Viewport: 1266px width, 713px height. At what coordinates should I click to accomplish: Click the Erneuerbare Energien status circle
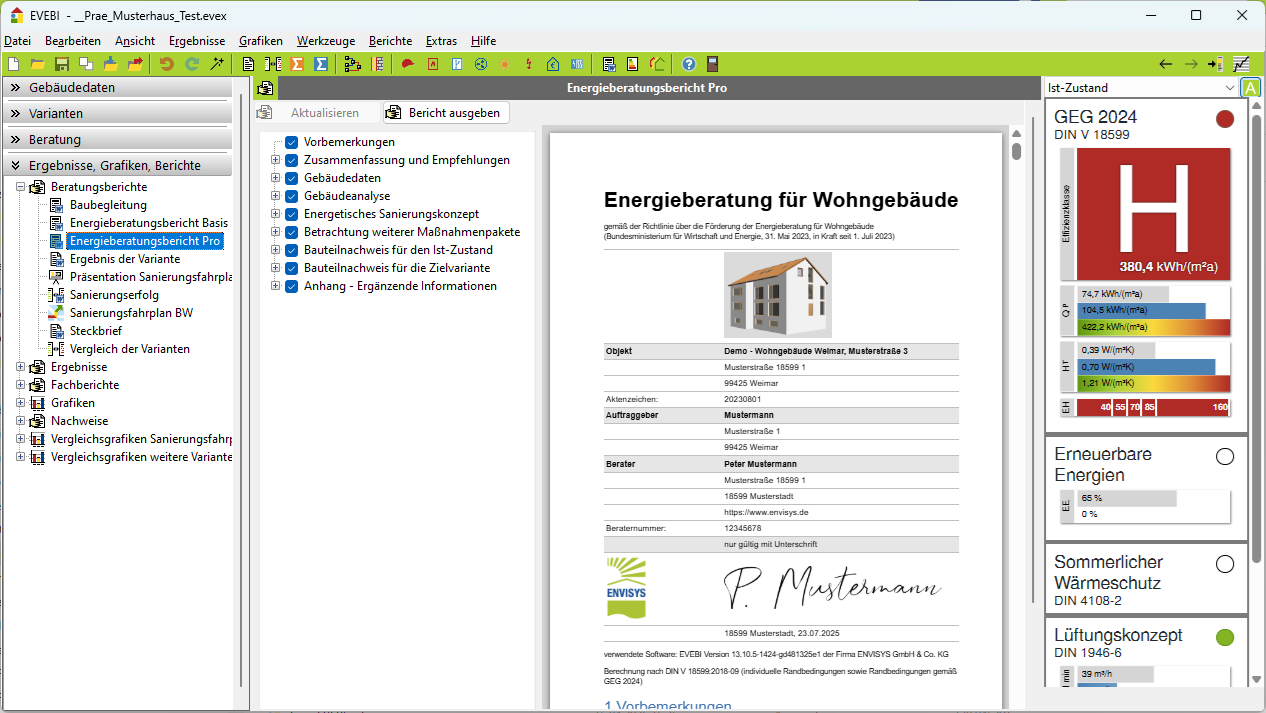(1224, 457)
